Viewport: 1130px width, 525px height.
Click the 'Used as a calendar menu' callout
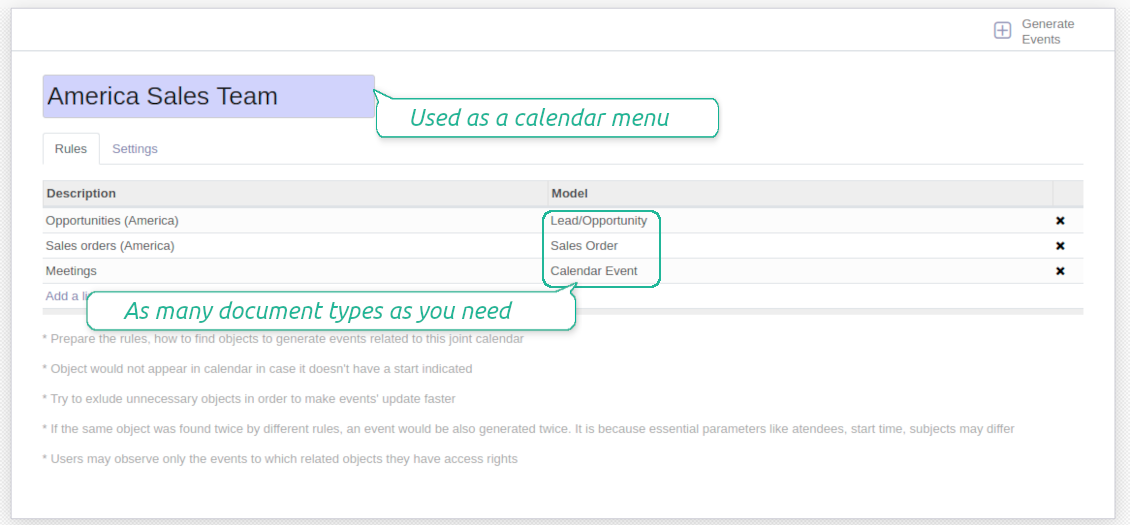[x=547, y=118]
